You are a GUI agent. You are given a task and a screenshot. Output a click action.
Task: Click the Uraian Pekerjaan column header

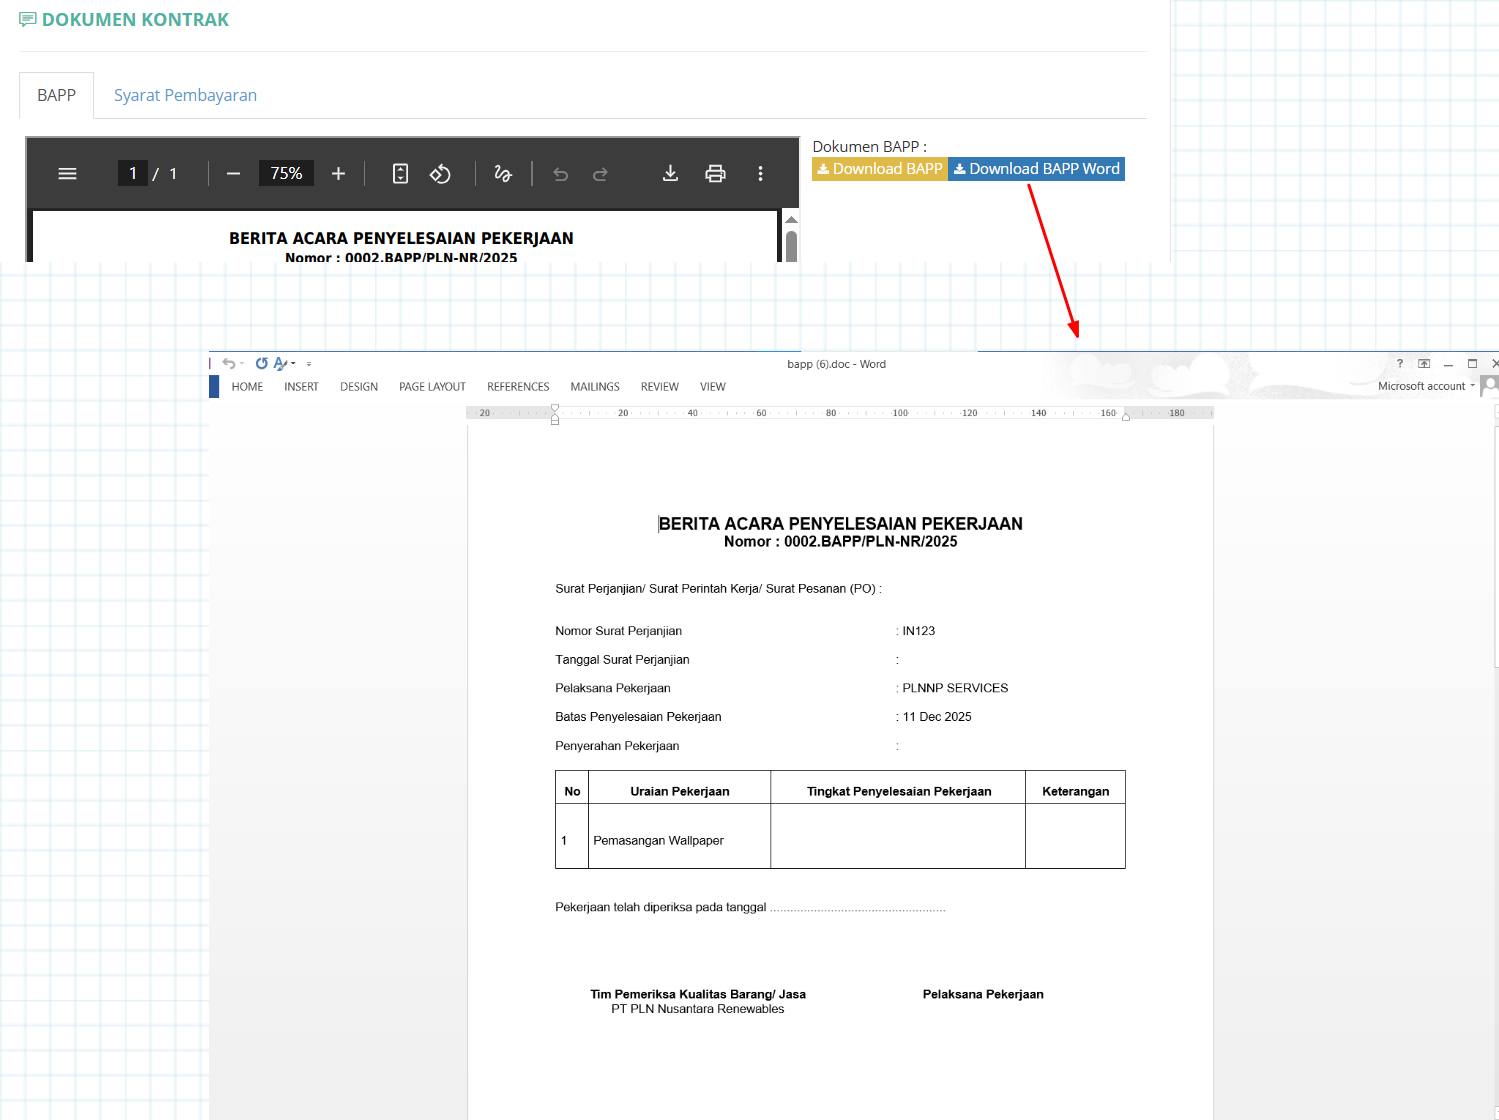click(680, 791)
